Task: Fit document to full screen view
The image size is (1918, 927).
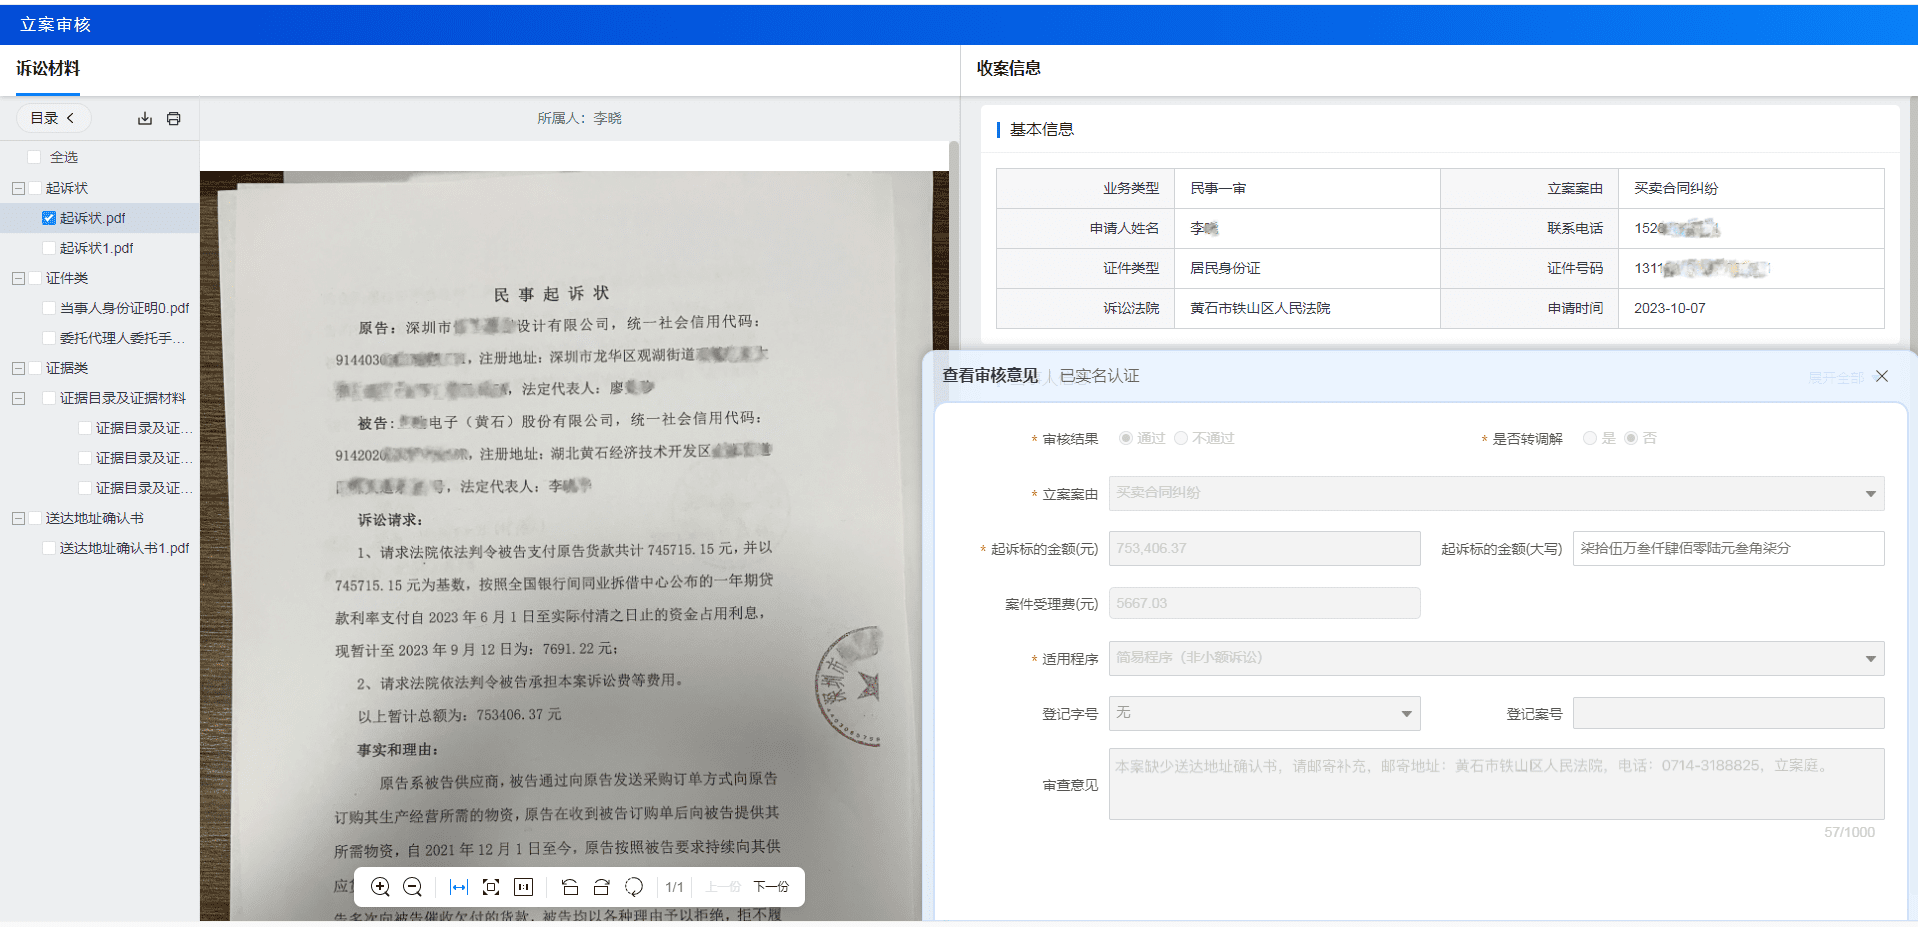Action: coord(491,887)
